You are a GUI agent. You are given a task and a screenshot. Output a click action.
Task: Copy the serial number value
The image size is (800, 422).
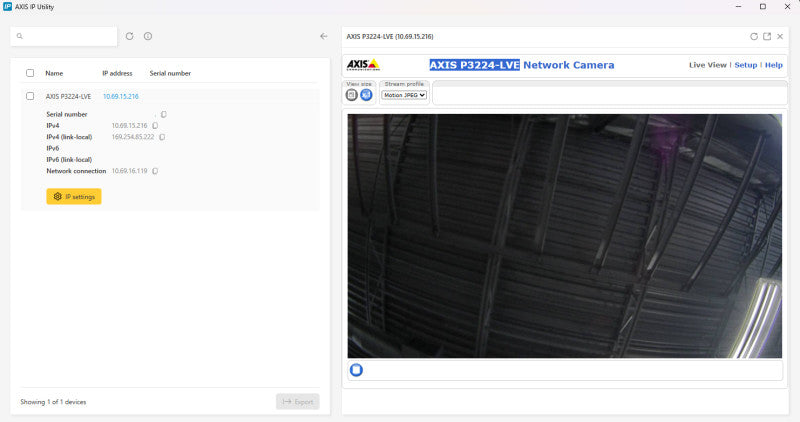coord(163,114)
